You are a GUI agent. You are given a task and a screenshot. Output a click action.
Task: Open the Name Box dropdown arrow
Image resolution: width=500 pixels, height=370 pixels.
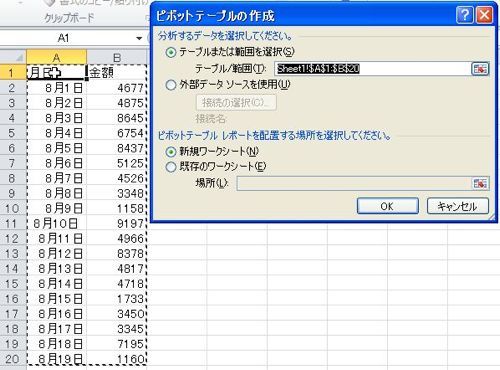[x=139, y=38]
